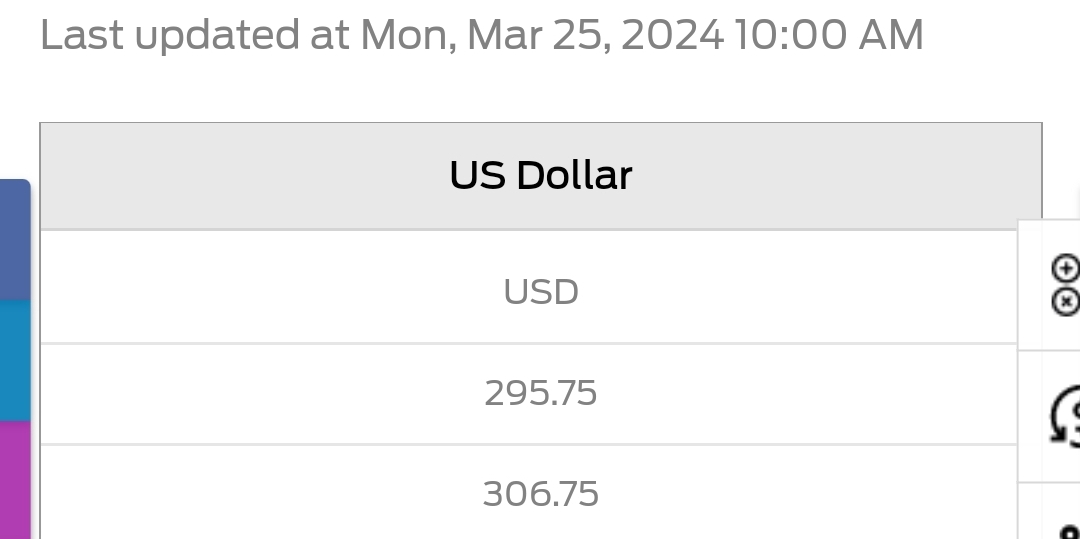The width and height of the screenshot is (1080, 539).
Task: Click the circled multiply symbol
Action: coord(1066,302)
